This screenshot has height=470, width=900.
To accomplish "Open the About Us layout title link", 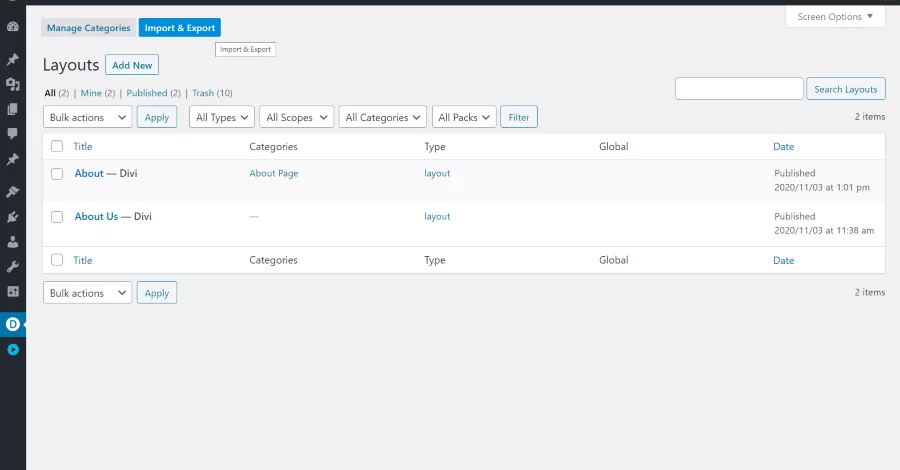I will (96, 216).
